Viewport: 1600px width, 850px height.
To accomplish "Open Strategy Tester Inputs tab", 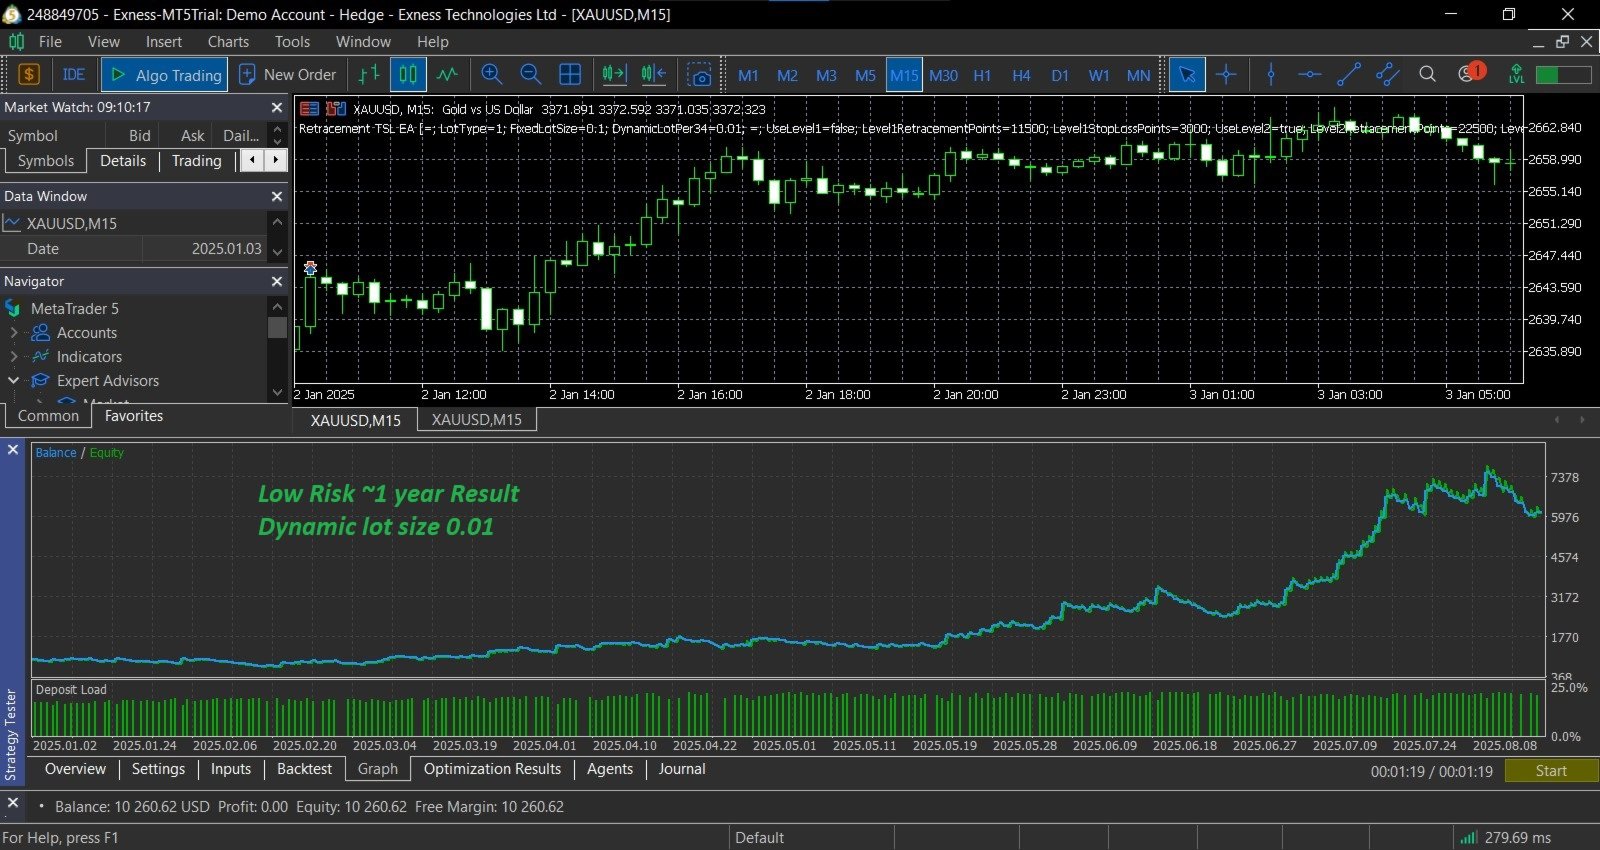I will pyautogui.click(x=231, y=769).
